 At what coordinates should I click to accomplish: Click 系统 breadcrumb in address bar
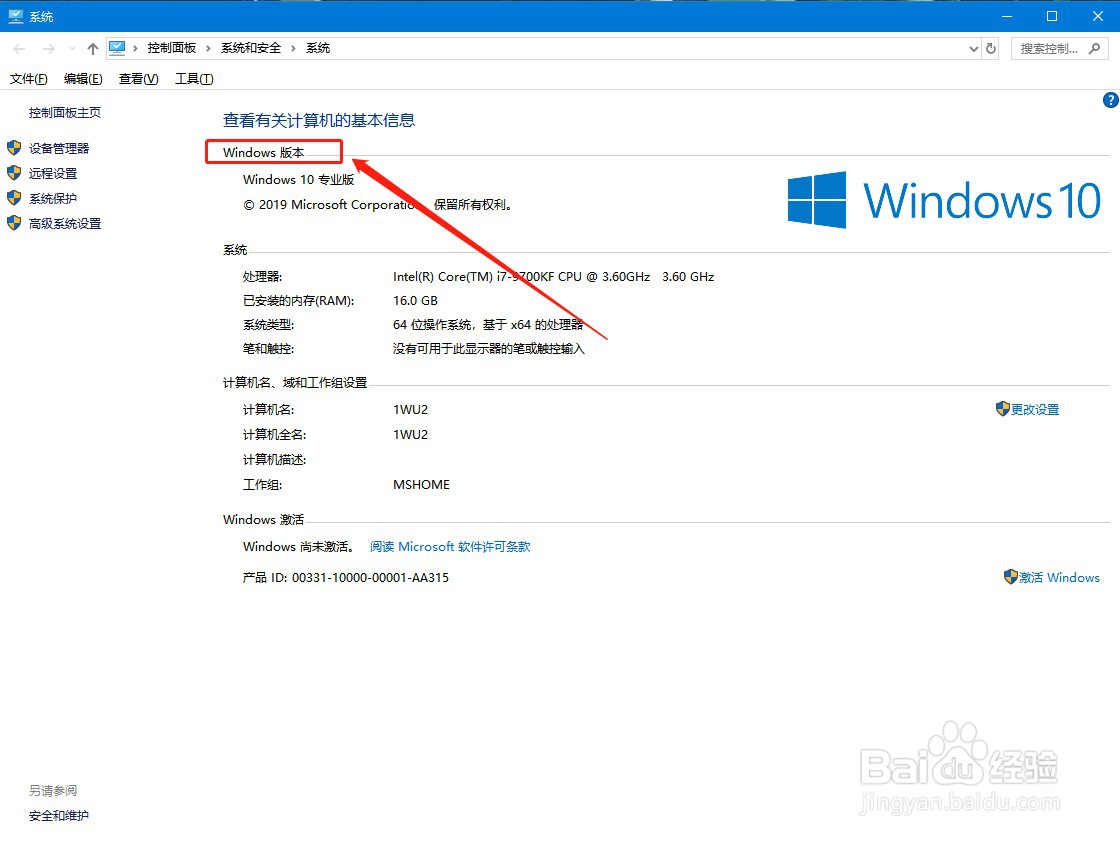(318, 48)
